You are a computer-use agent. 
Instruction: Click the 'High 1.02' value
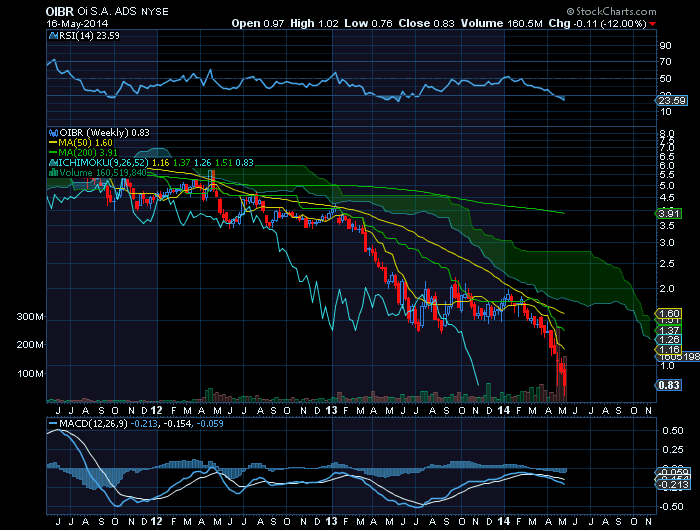(x=314, y=23)
